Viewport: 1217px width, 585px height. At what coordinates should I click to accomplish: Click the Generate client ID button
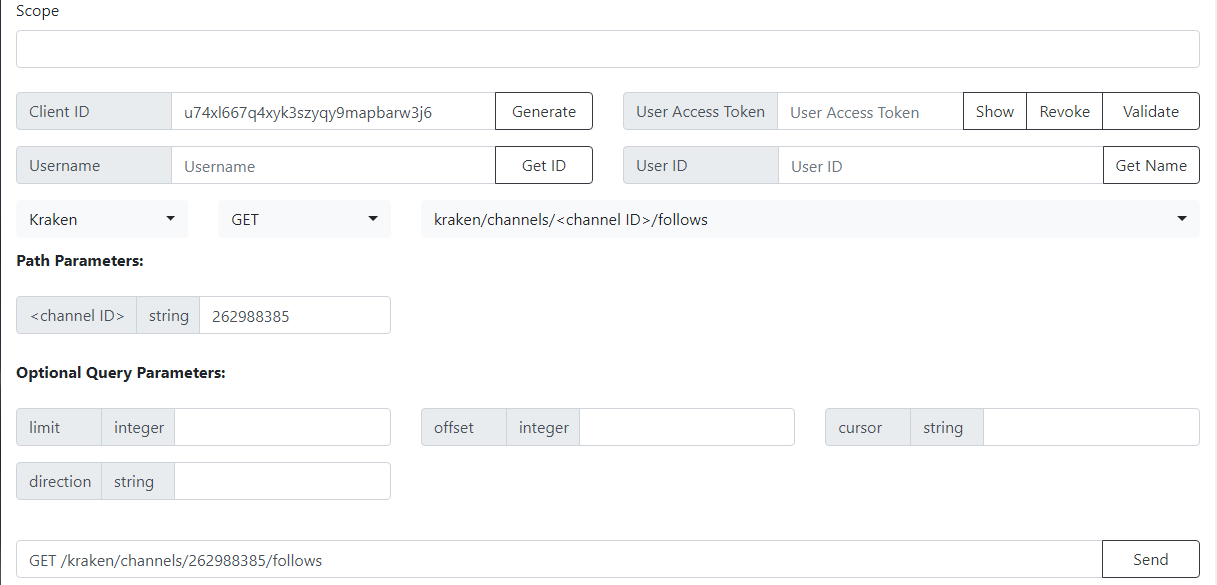[x=543, y=112]
